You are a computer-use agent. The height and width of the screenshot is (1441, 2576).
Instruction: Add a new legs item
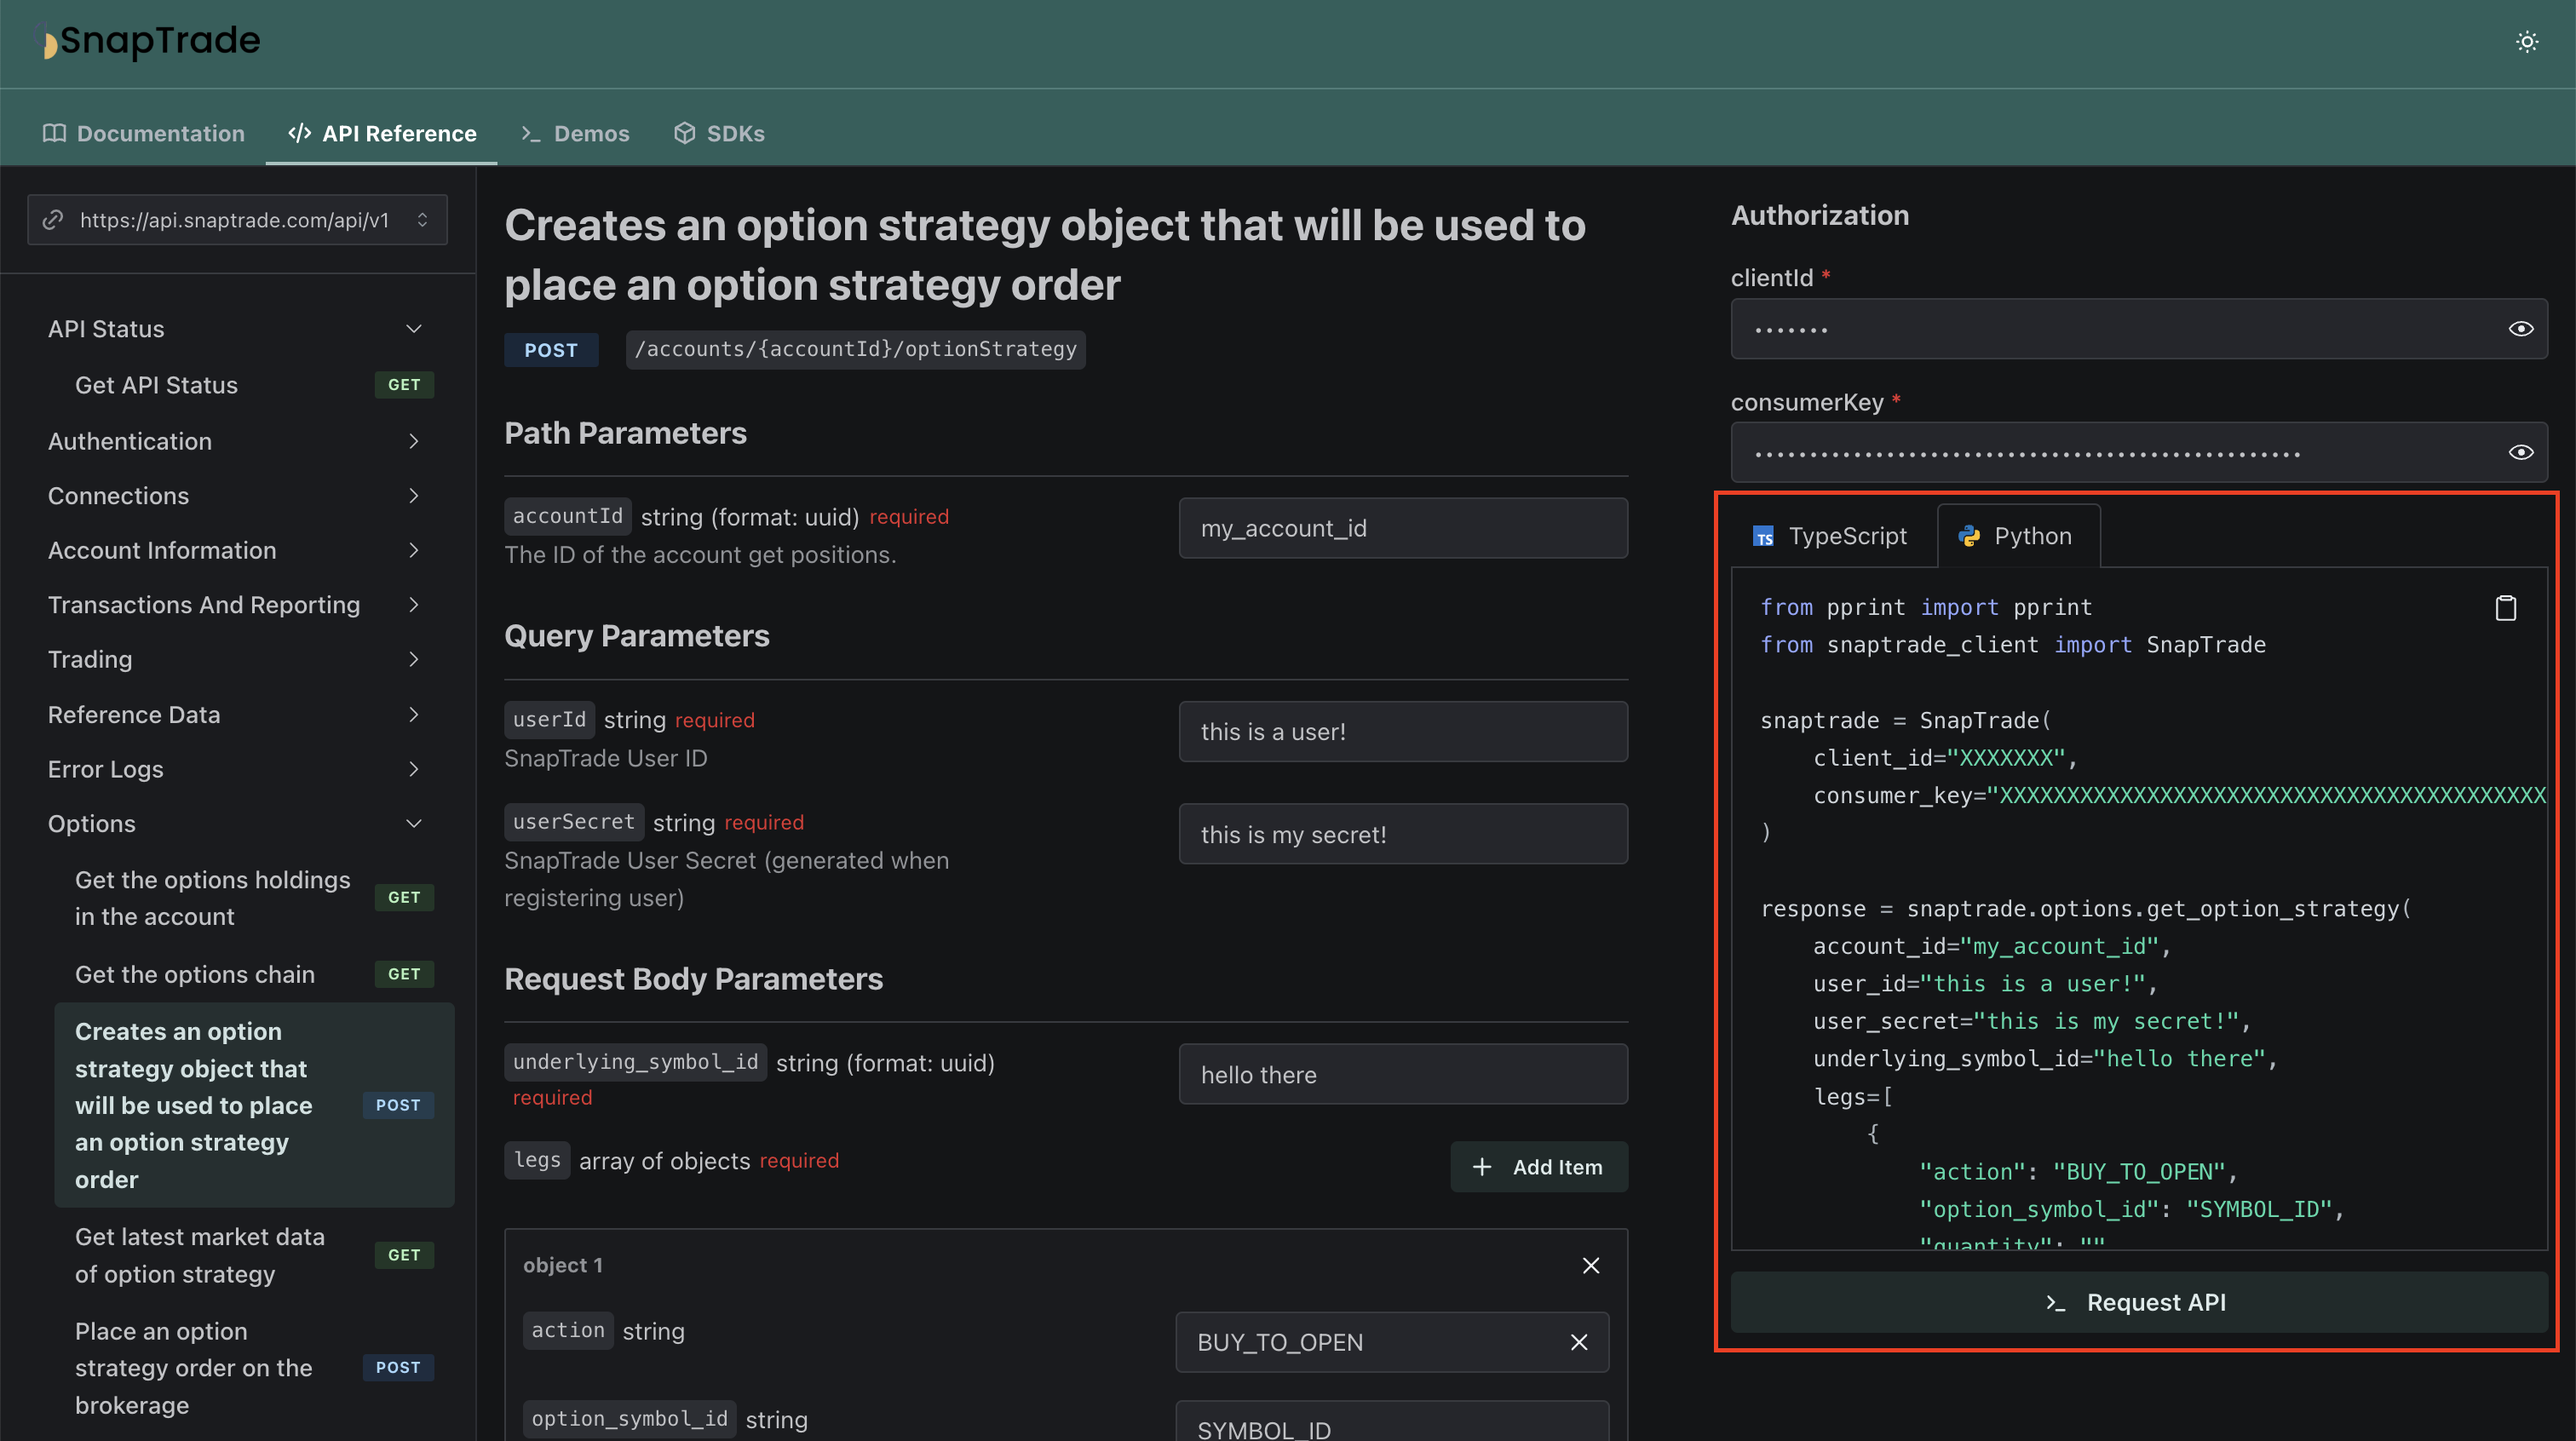pyautogui.click(x=1539, y=1167)
